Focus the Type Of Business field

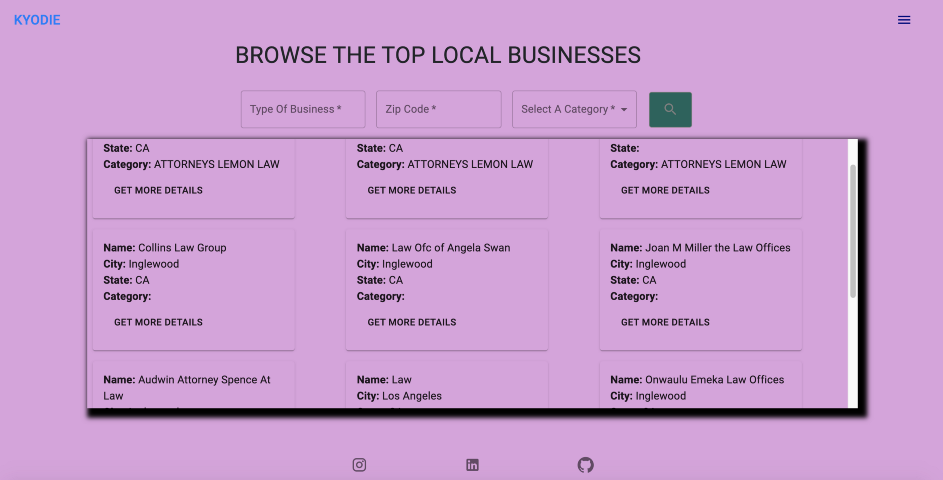[x=302, y=109]
